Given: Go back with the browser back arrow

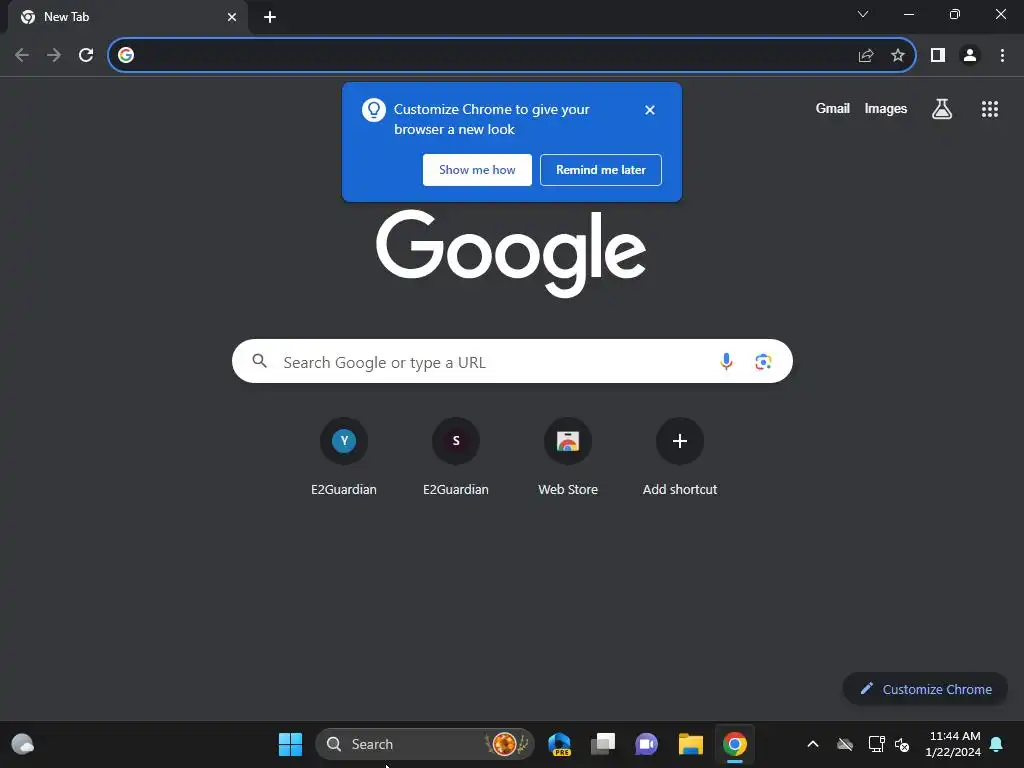Looking at the screenshot, I should [x=22, y=56].
